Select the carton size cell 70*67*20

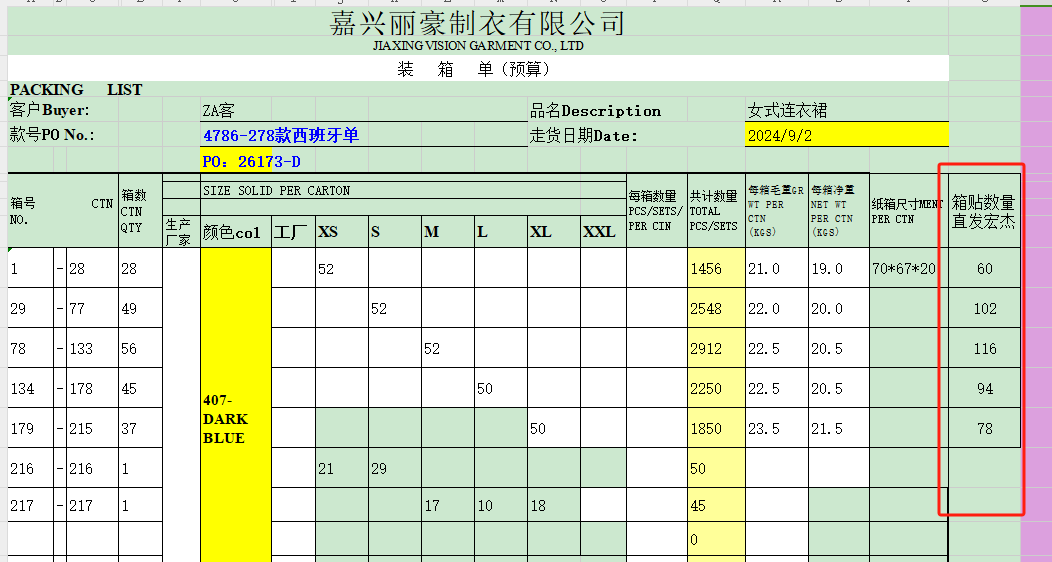pyautogui.click(x=903, y=269)
